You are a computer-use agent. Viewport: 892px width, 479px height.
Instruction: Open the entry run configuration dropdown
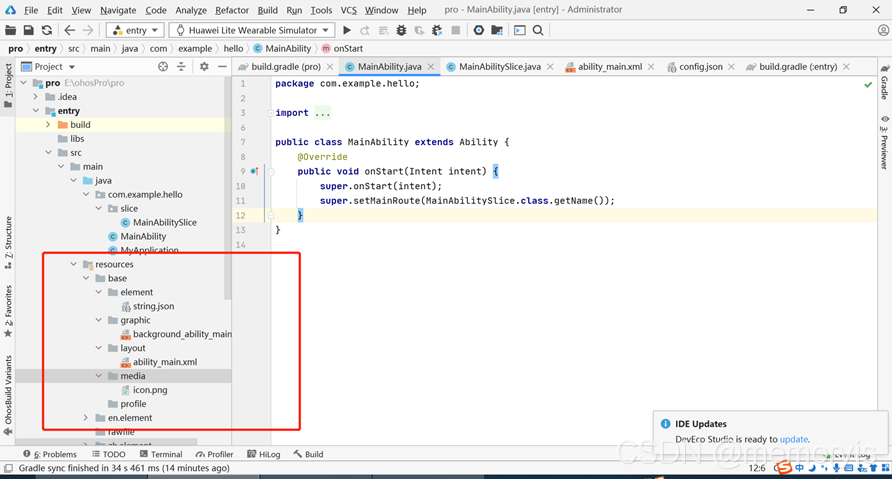click(x=135, y=30)
